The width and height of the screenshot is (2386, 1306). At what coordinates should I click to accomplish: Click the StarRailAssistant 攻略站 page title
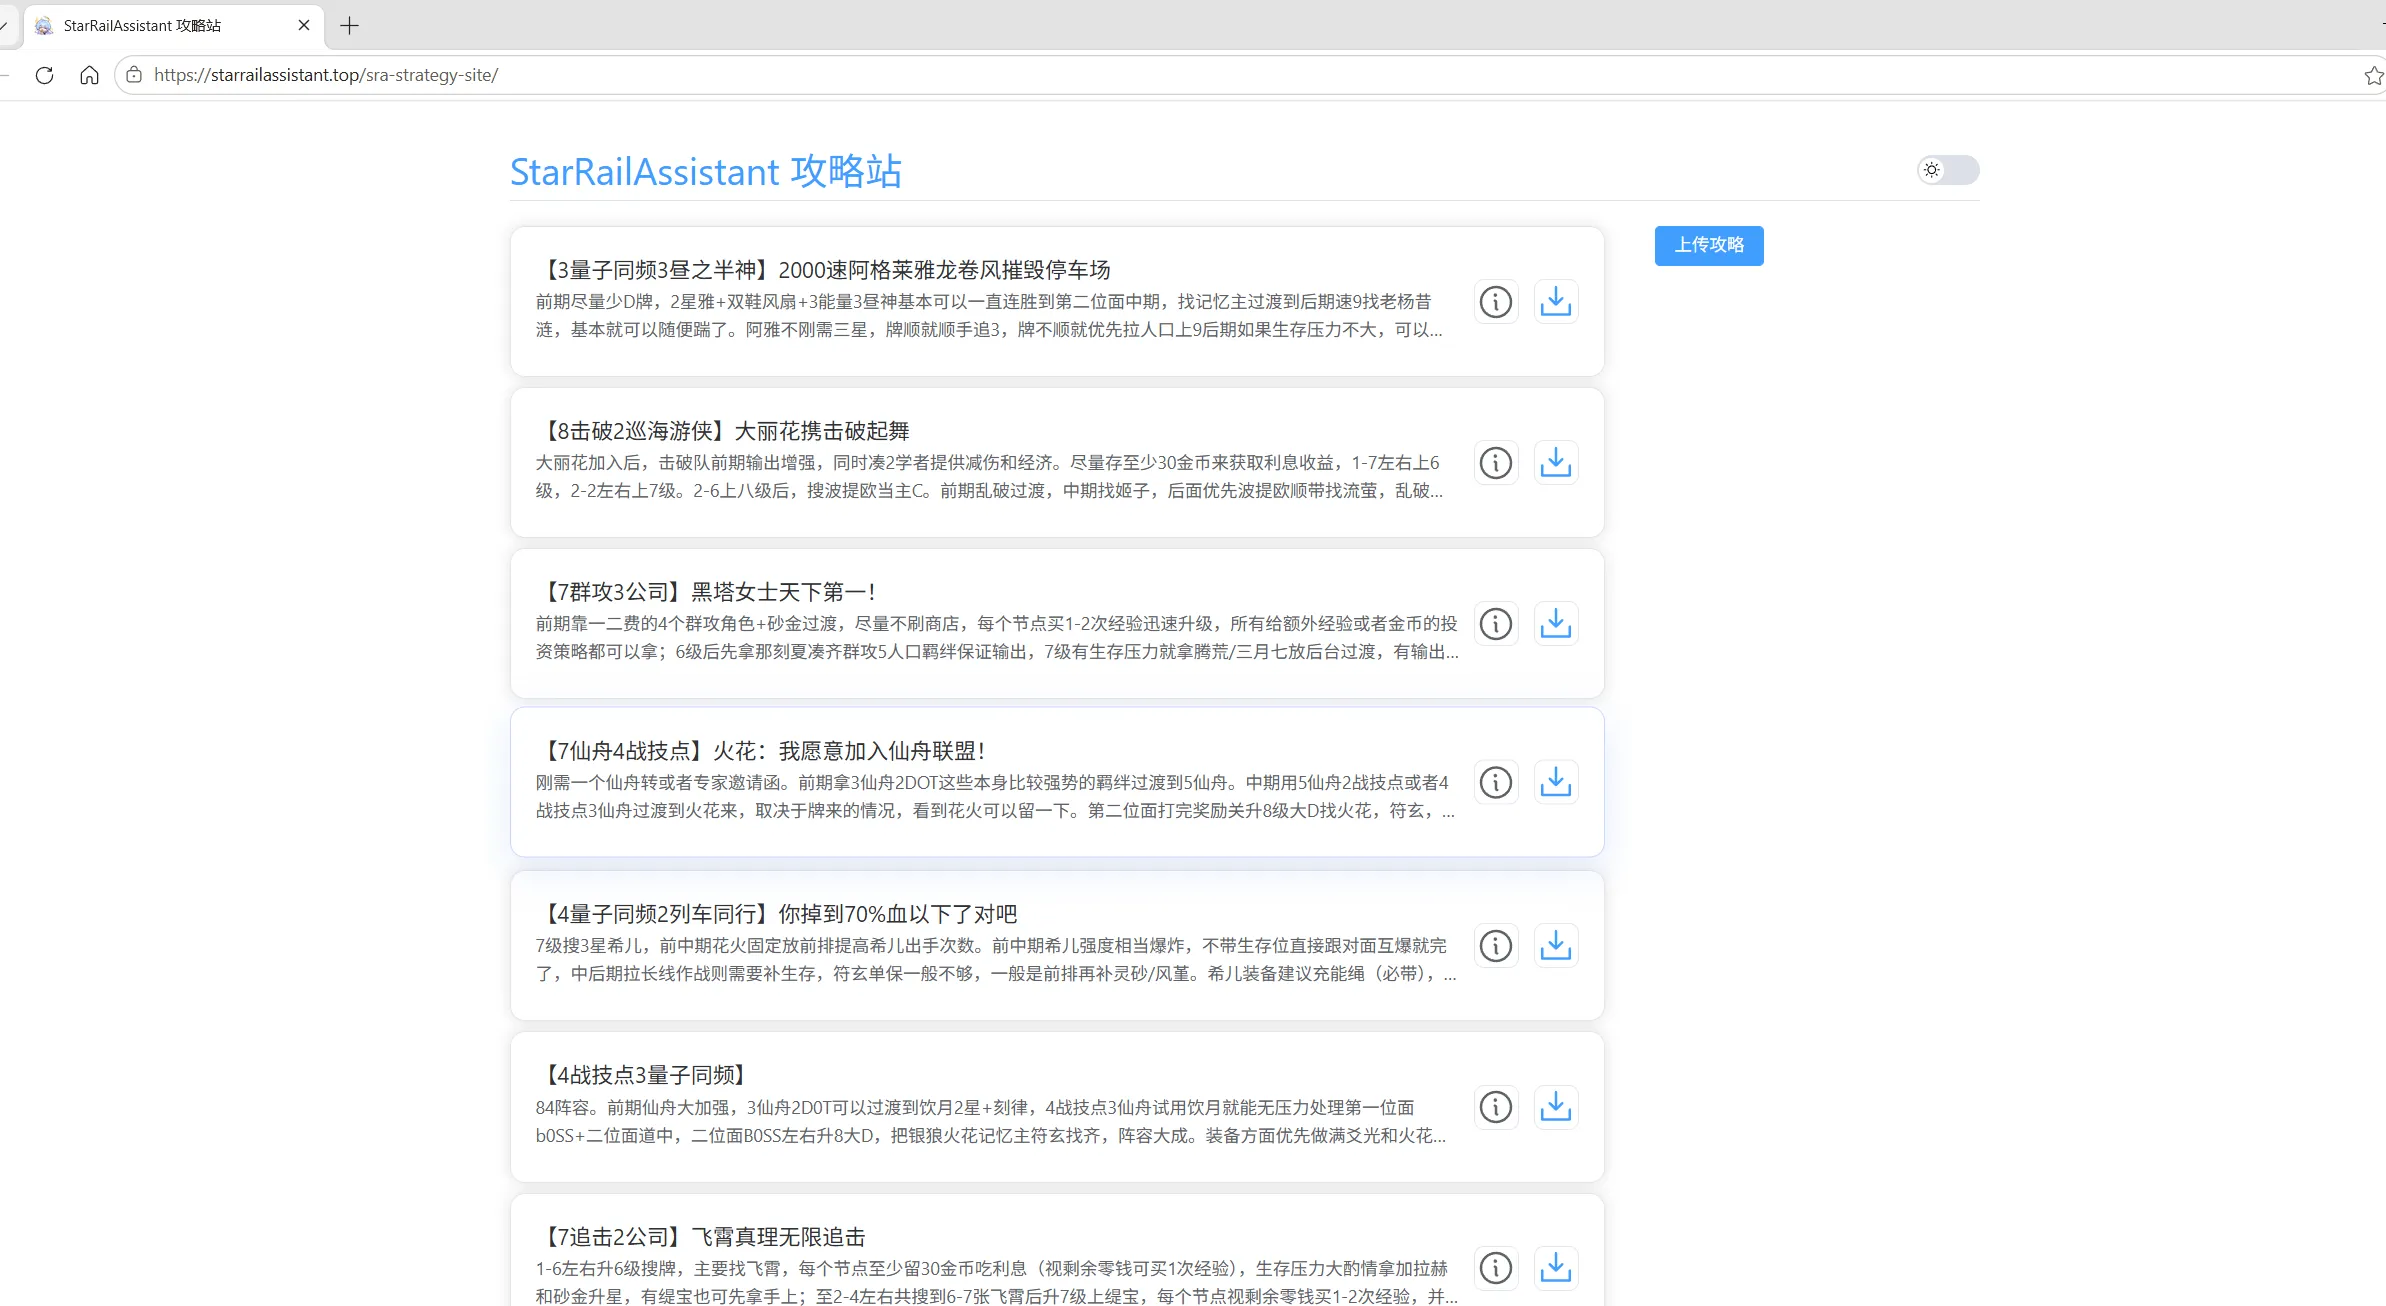pos(706,172)
